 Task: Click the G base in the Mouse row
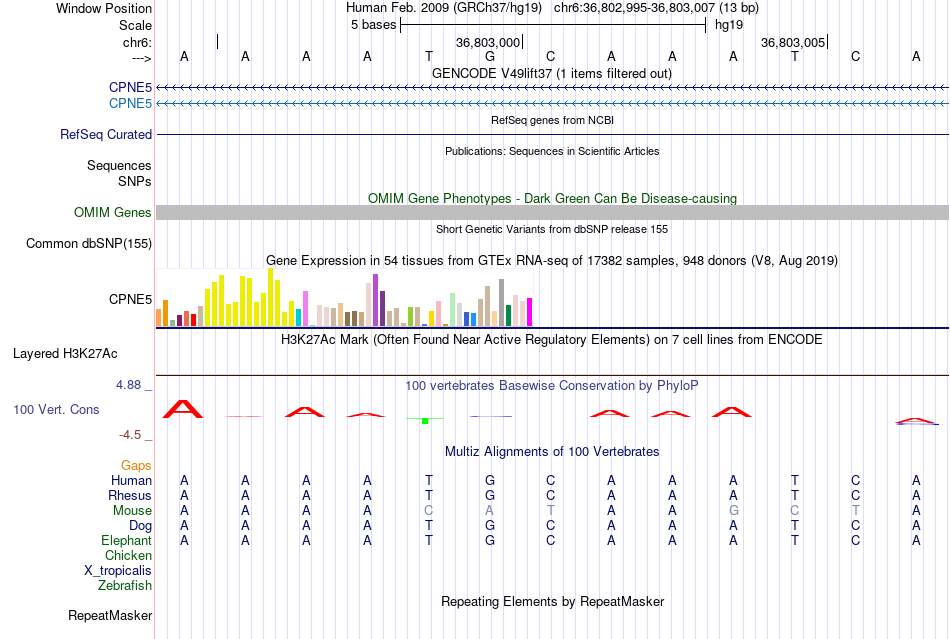pyautogui.click(x=733, y=511)
